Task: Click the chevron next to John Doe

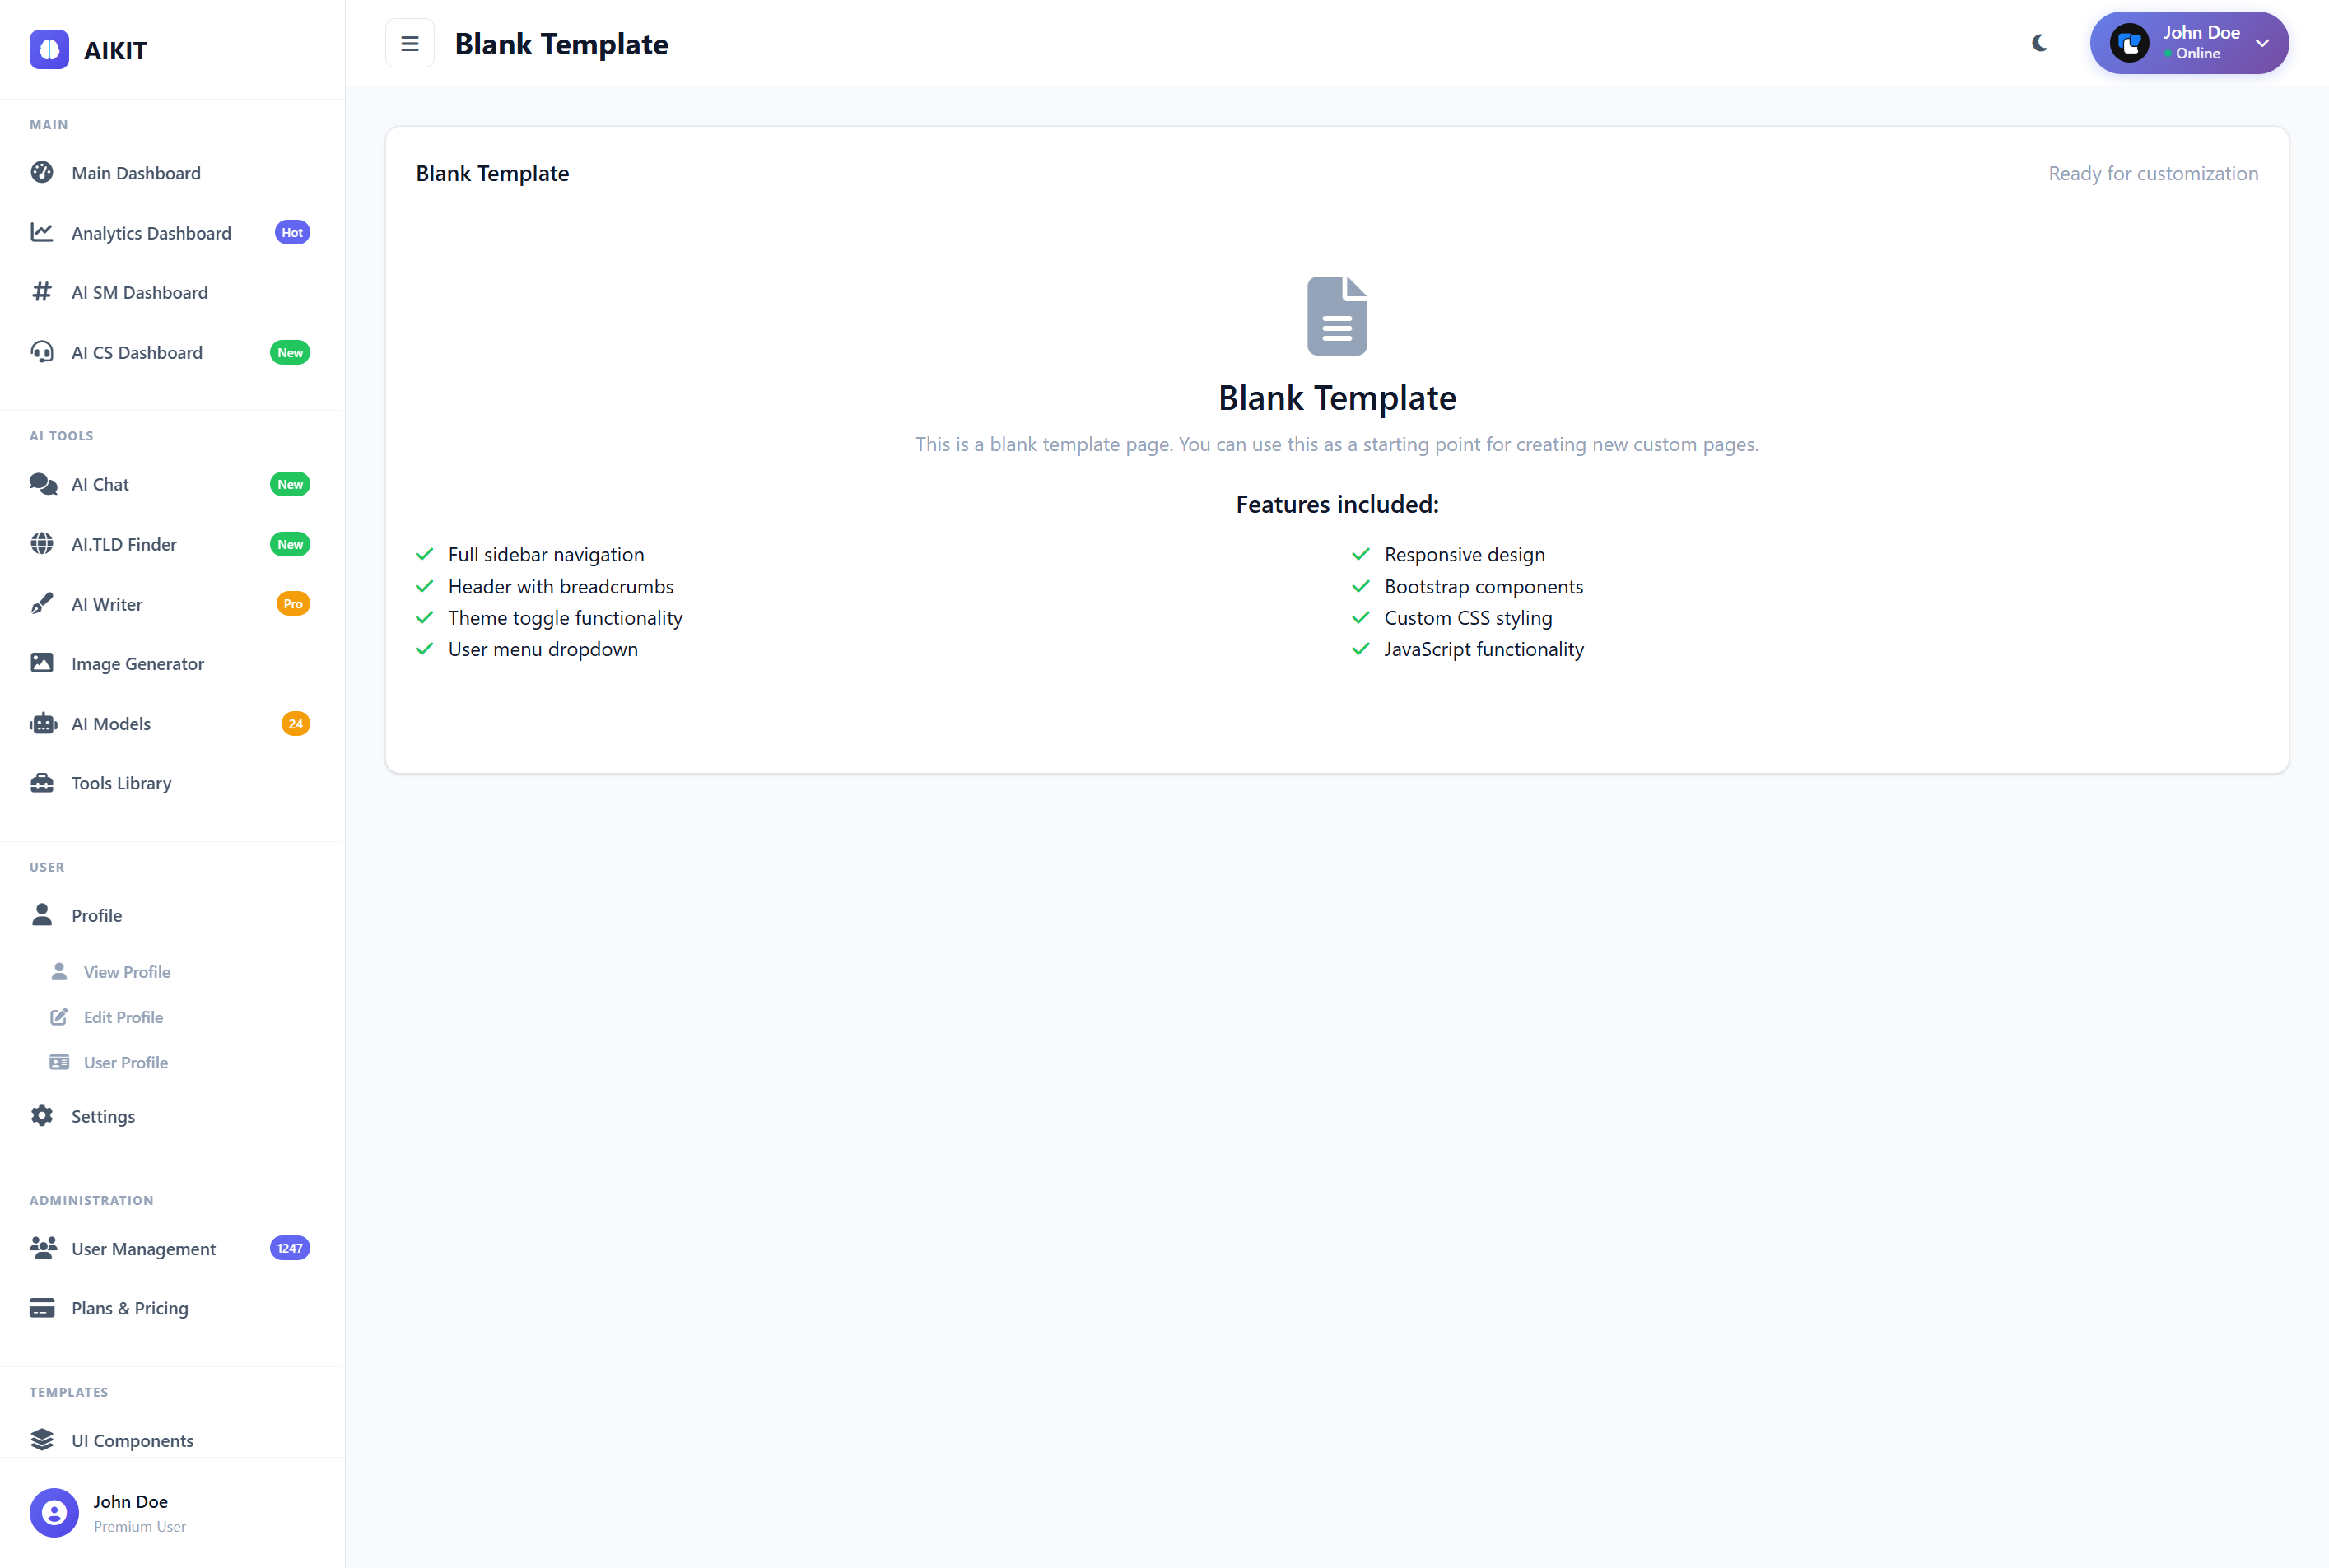Action: tap(2262, 43)
